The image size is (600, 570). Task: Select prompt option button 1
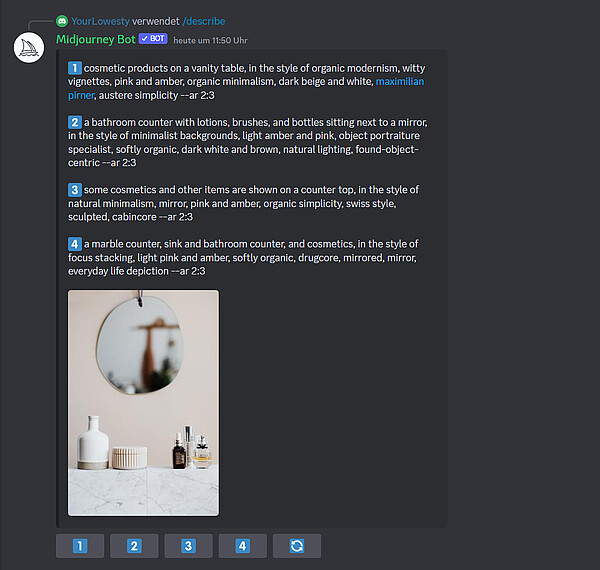pos(80,546)
